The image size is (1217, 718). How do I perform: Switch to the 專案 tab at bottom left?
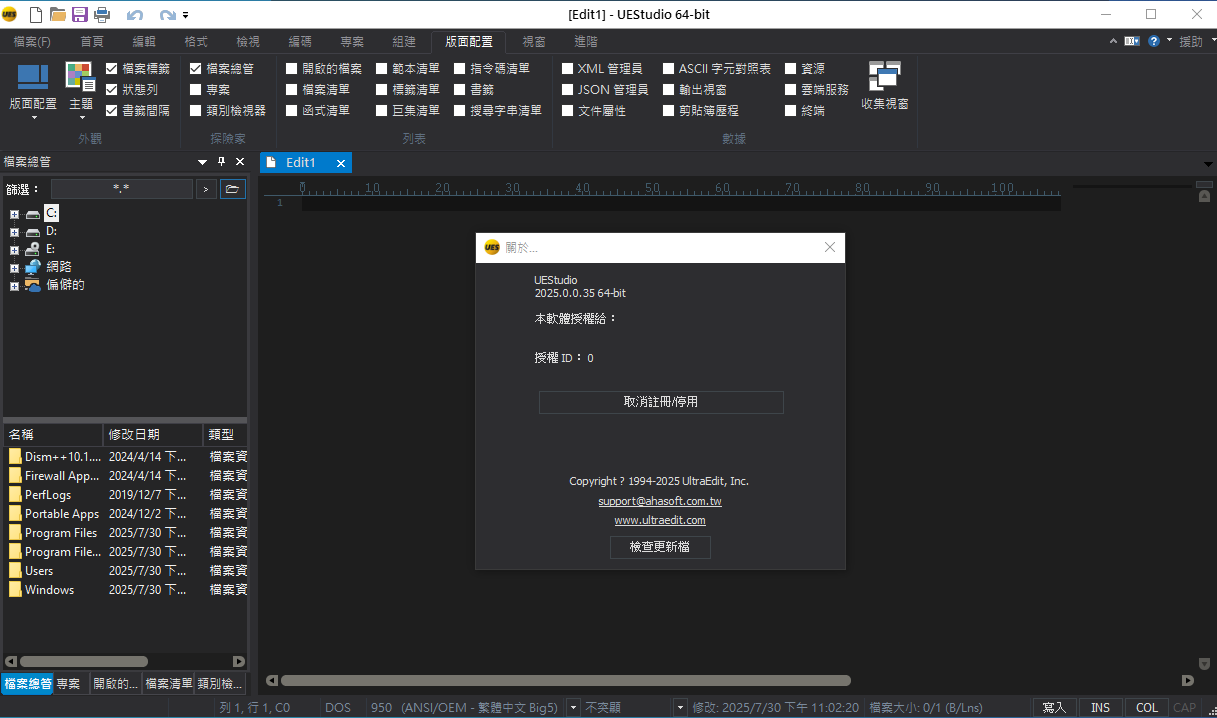tap(68, 683)
